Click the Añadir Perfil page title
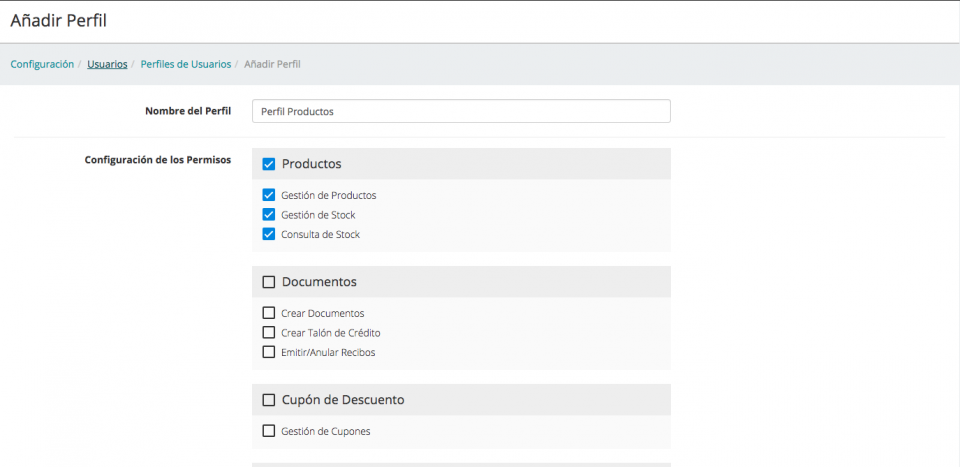The image size is (960, 467). tap(58, 21)
